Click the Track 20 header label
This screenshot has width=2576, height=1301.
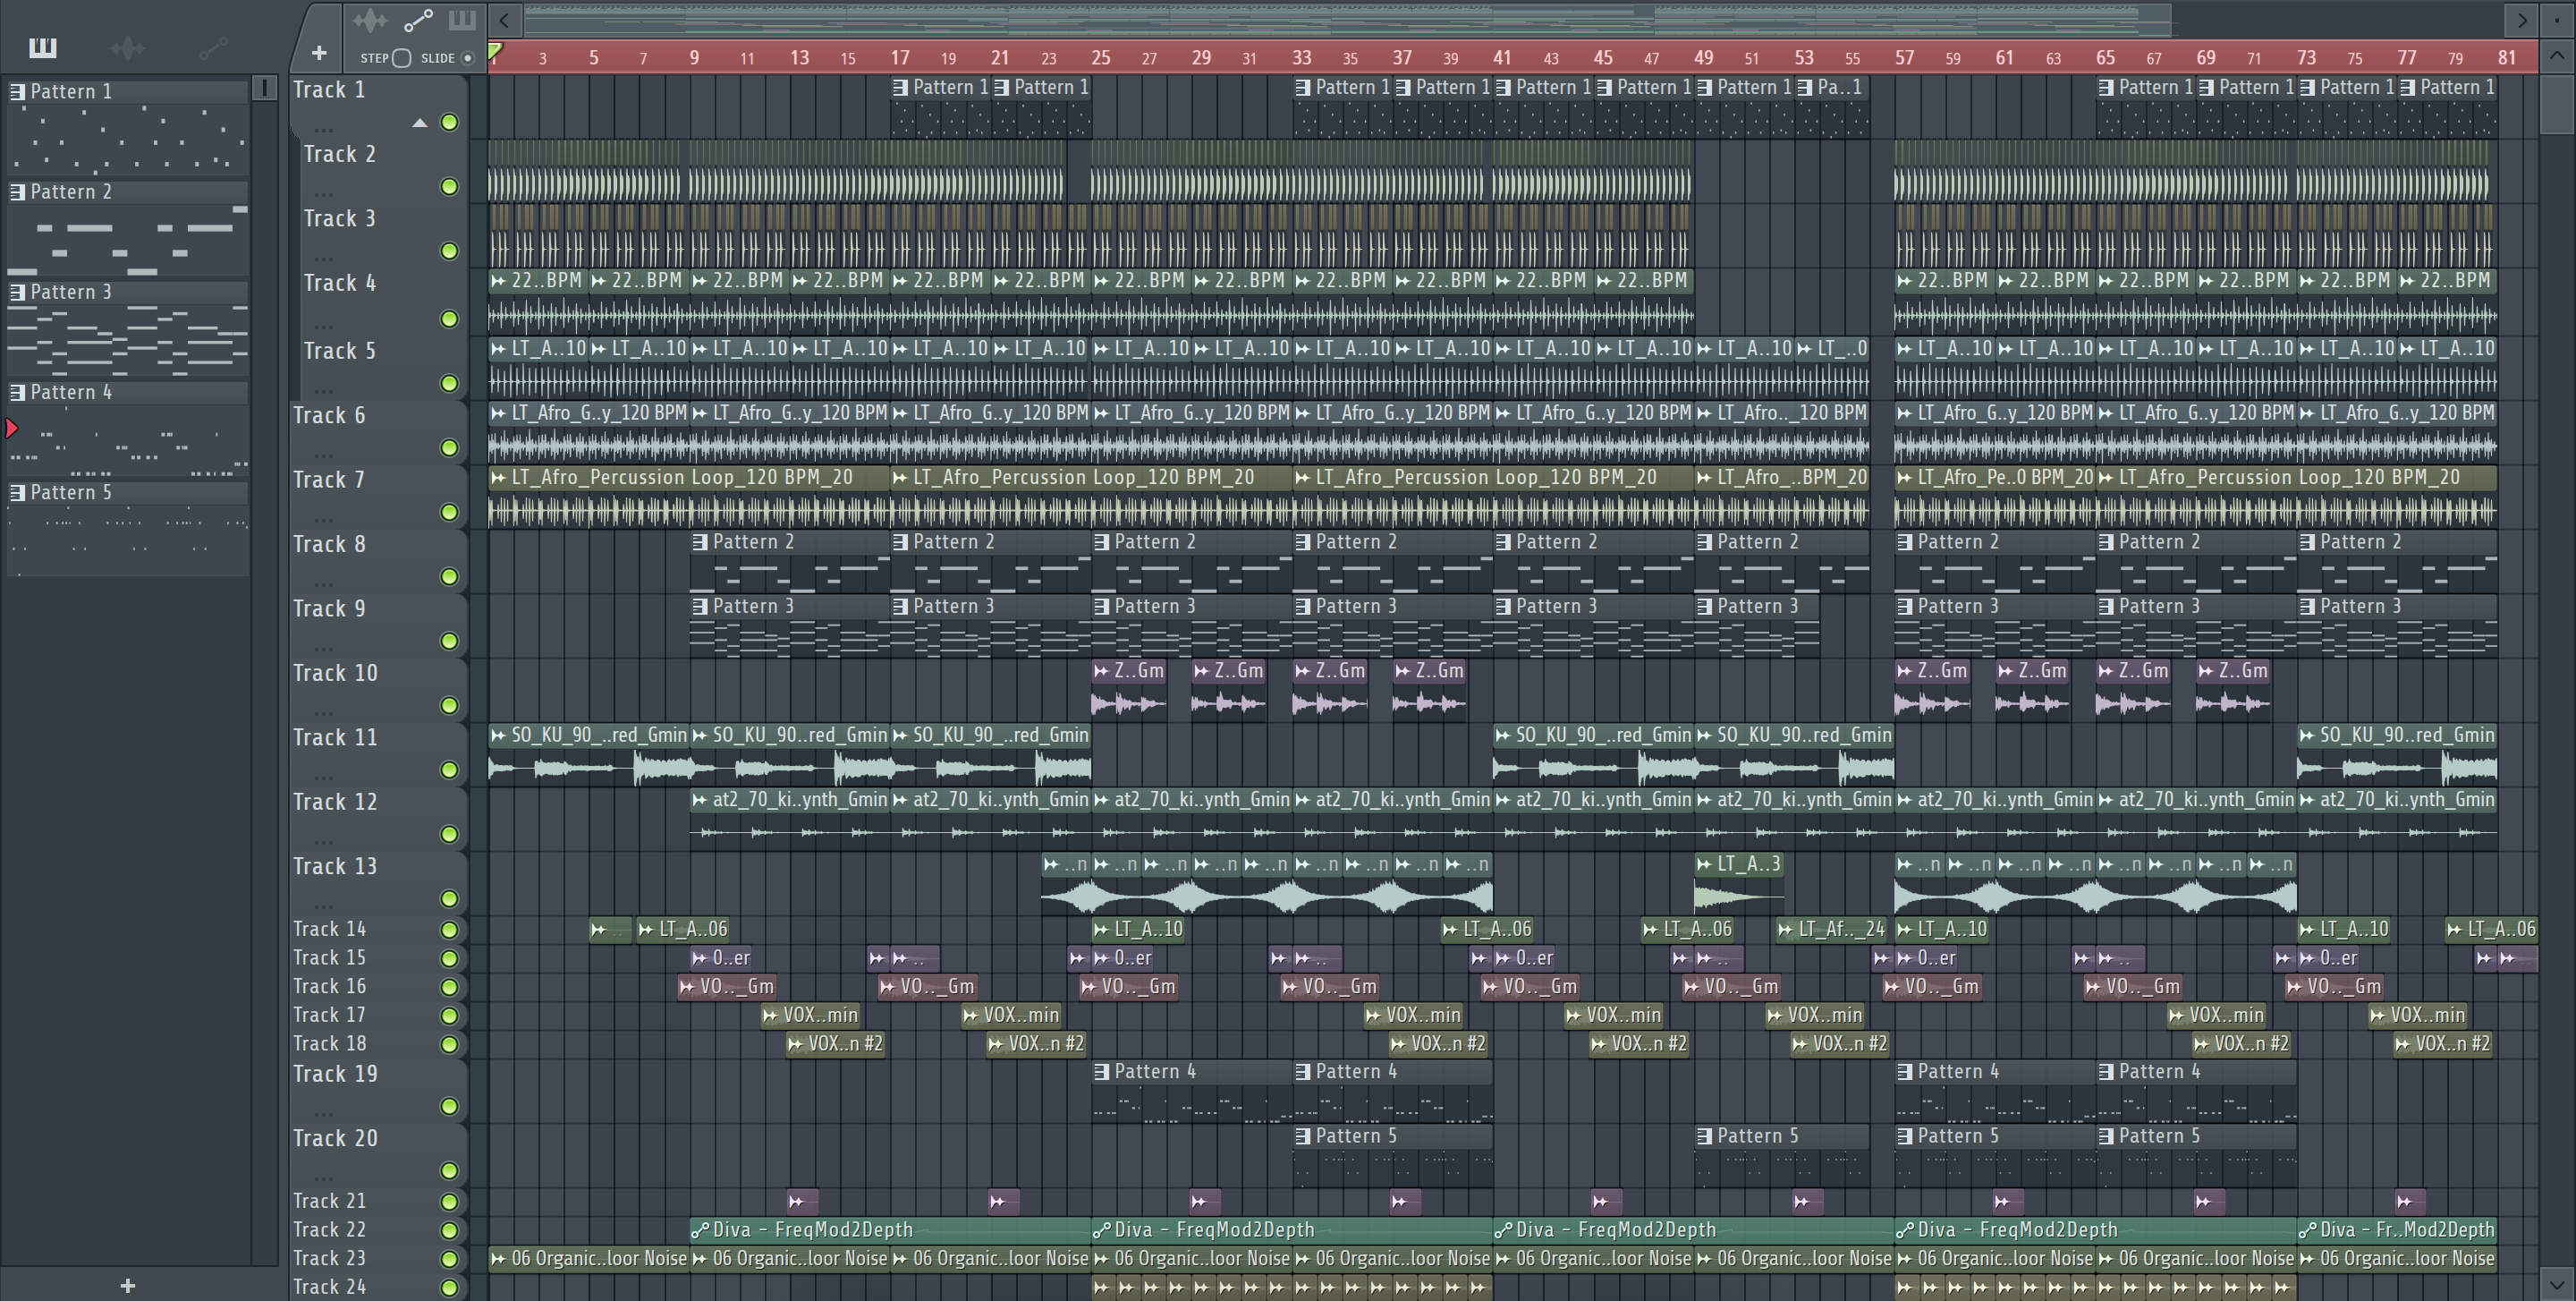(x=335, y=1138)
